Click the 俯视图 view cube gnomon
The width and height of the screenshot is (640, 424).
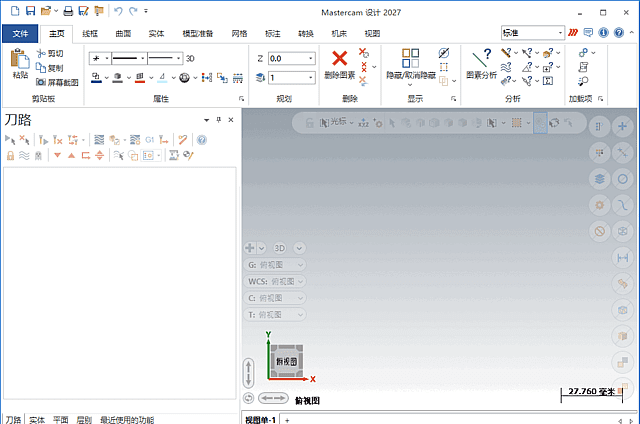(x=287, y=362)
